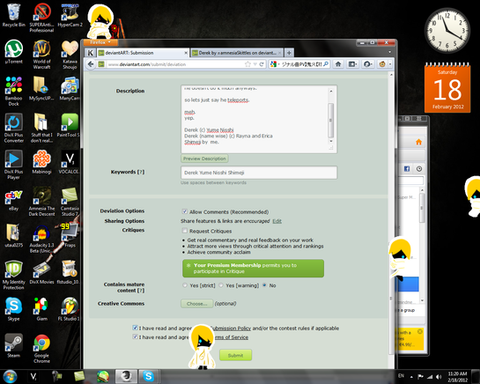This screenshot has width=480, height=384.
Task: Open the Firefox menu button
Action: click(100, 42)
